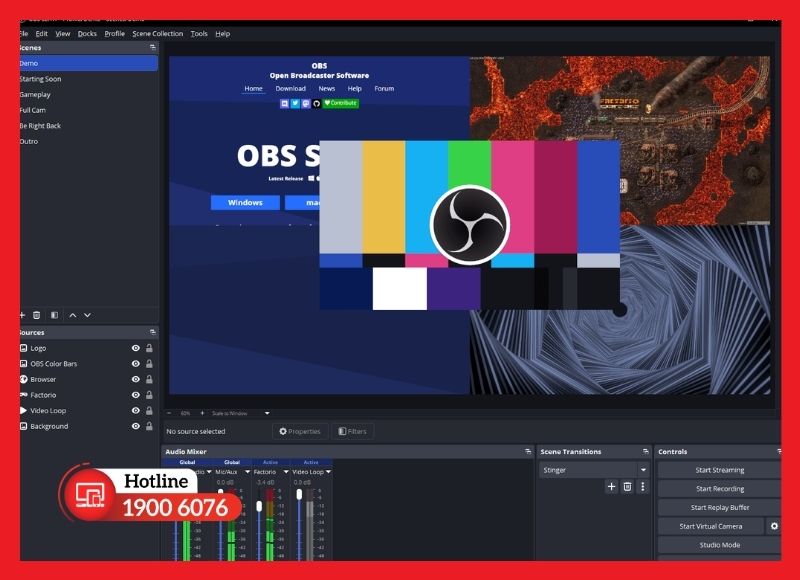Hide the Background source
800x580 pixels.
(x=136, y=426)
